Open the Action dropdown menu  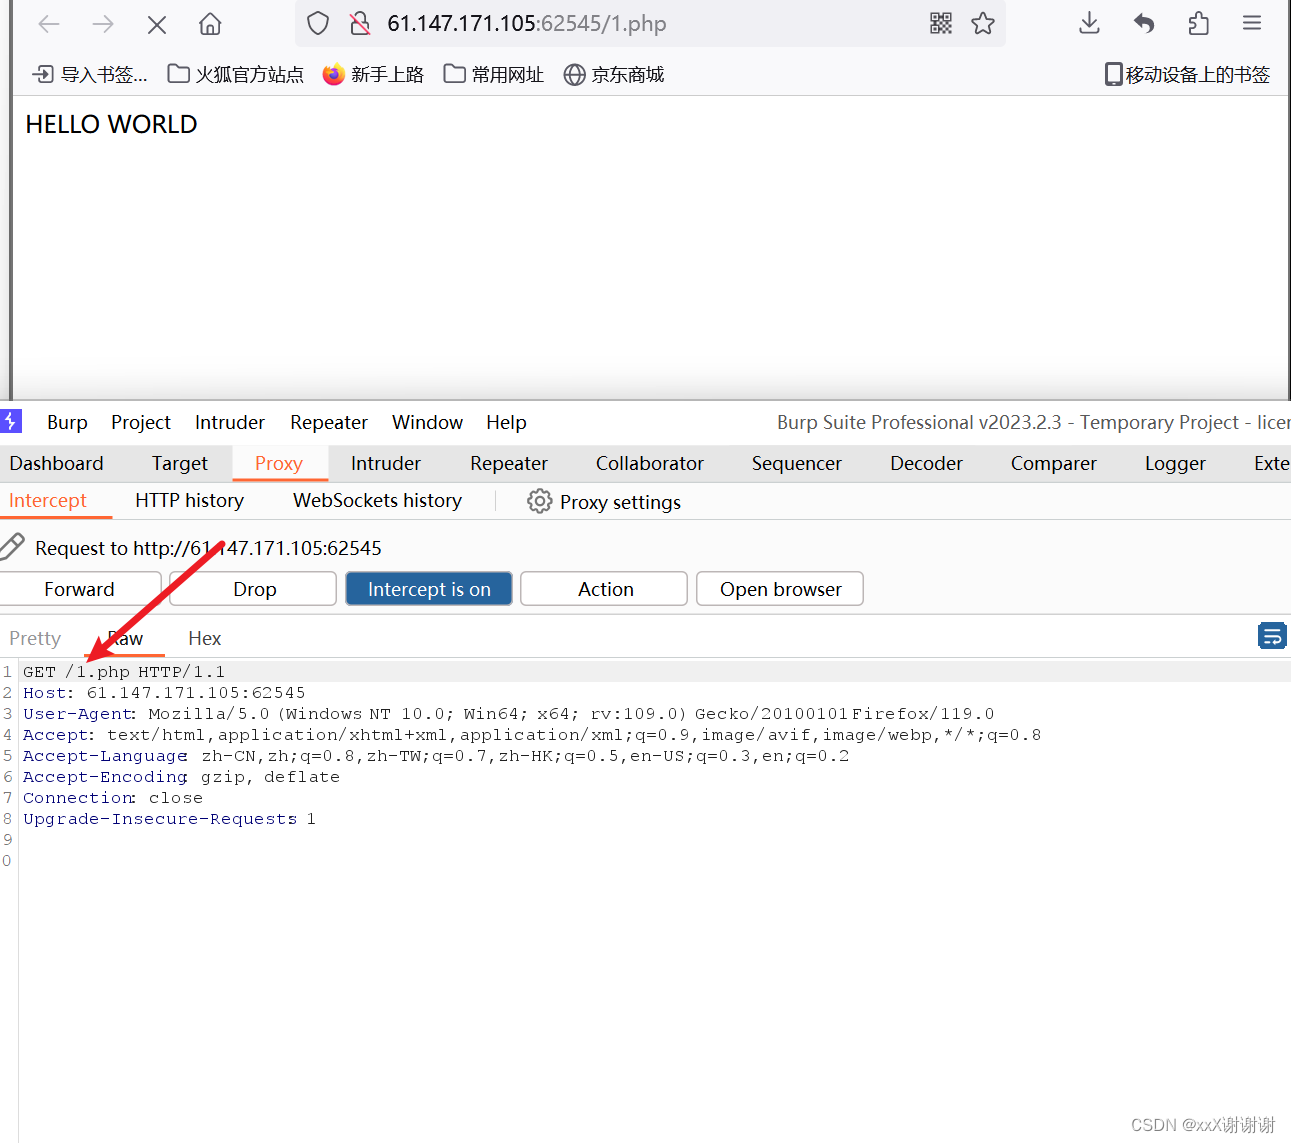(x=603, y=588)
